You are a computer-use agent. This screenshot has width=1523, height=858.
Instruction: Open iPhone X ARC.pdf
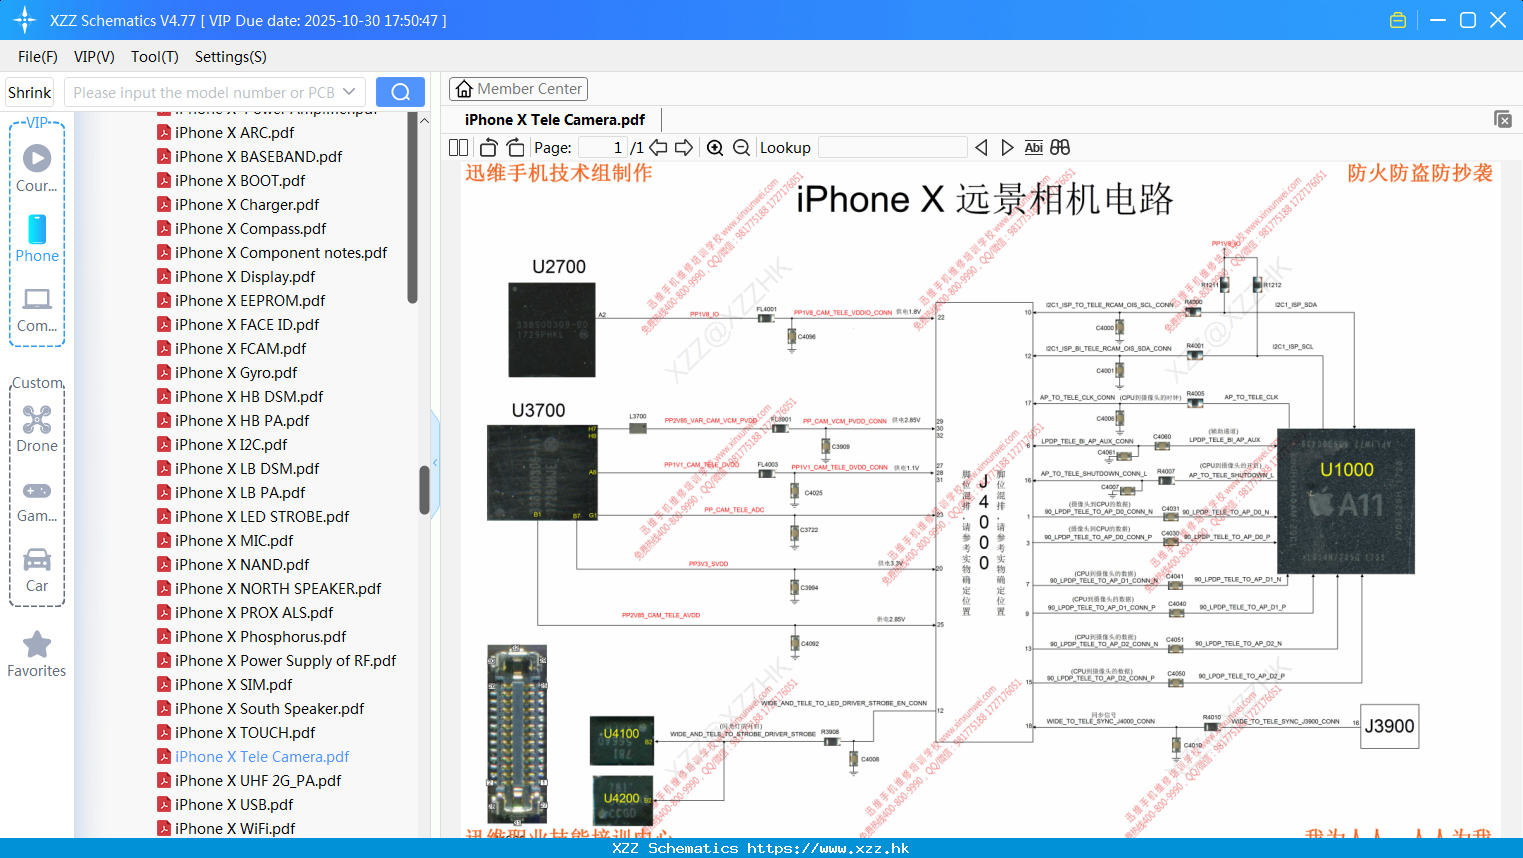pos(234,133)
